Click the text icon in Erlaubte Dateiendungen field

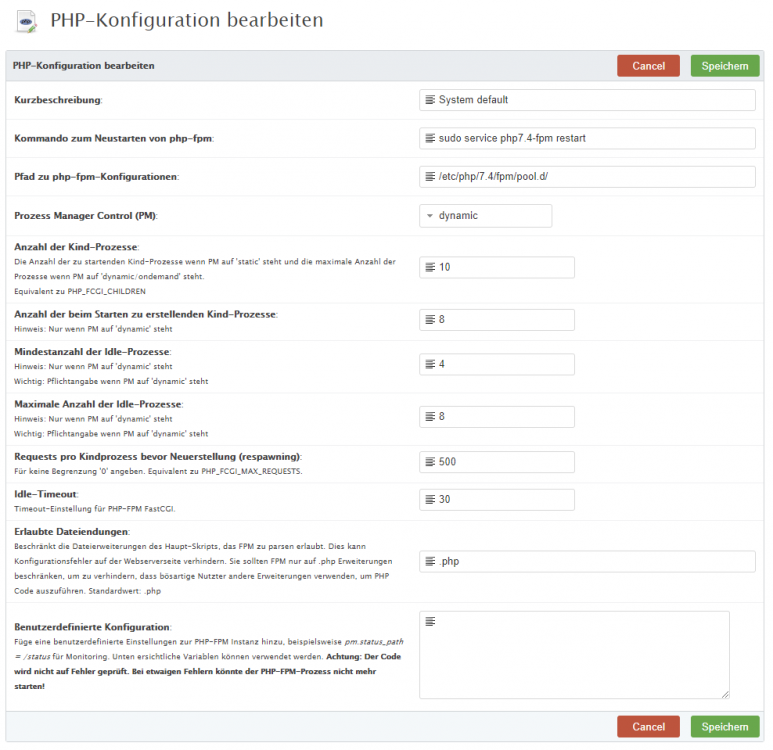coord(430,562)
